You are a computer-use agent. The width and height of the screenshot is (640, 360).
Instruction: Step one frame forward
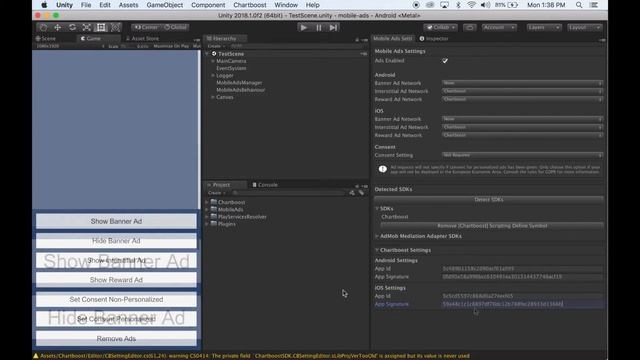(x=333, y=28)
